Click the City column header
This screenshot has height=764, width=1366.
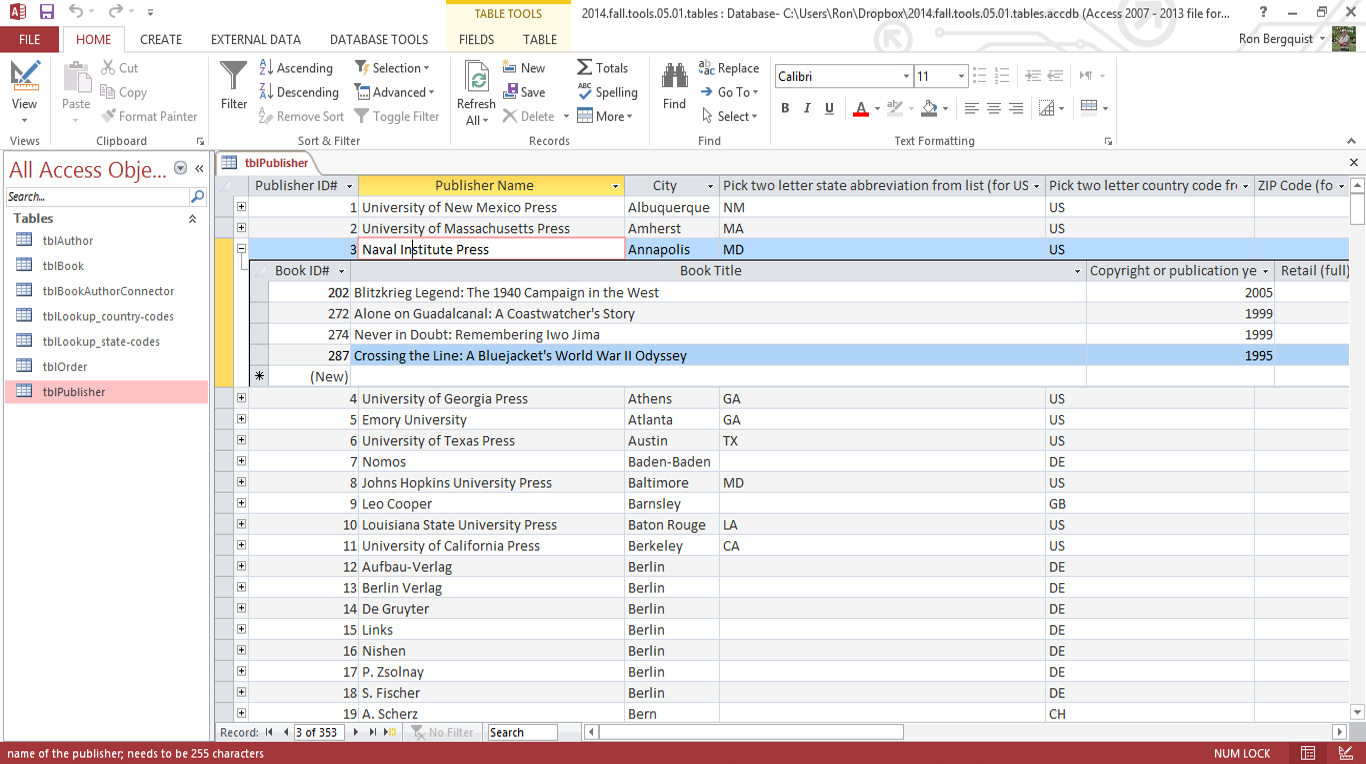pos(664,186)
